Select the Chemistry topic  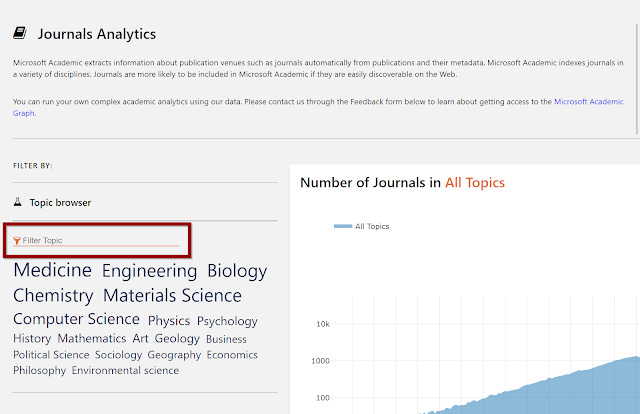(53, 296)
